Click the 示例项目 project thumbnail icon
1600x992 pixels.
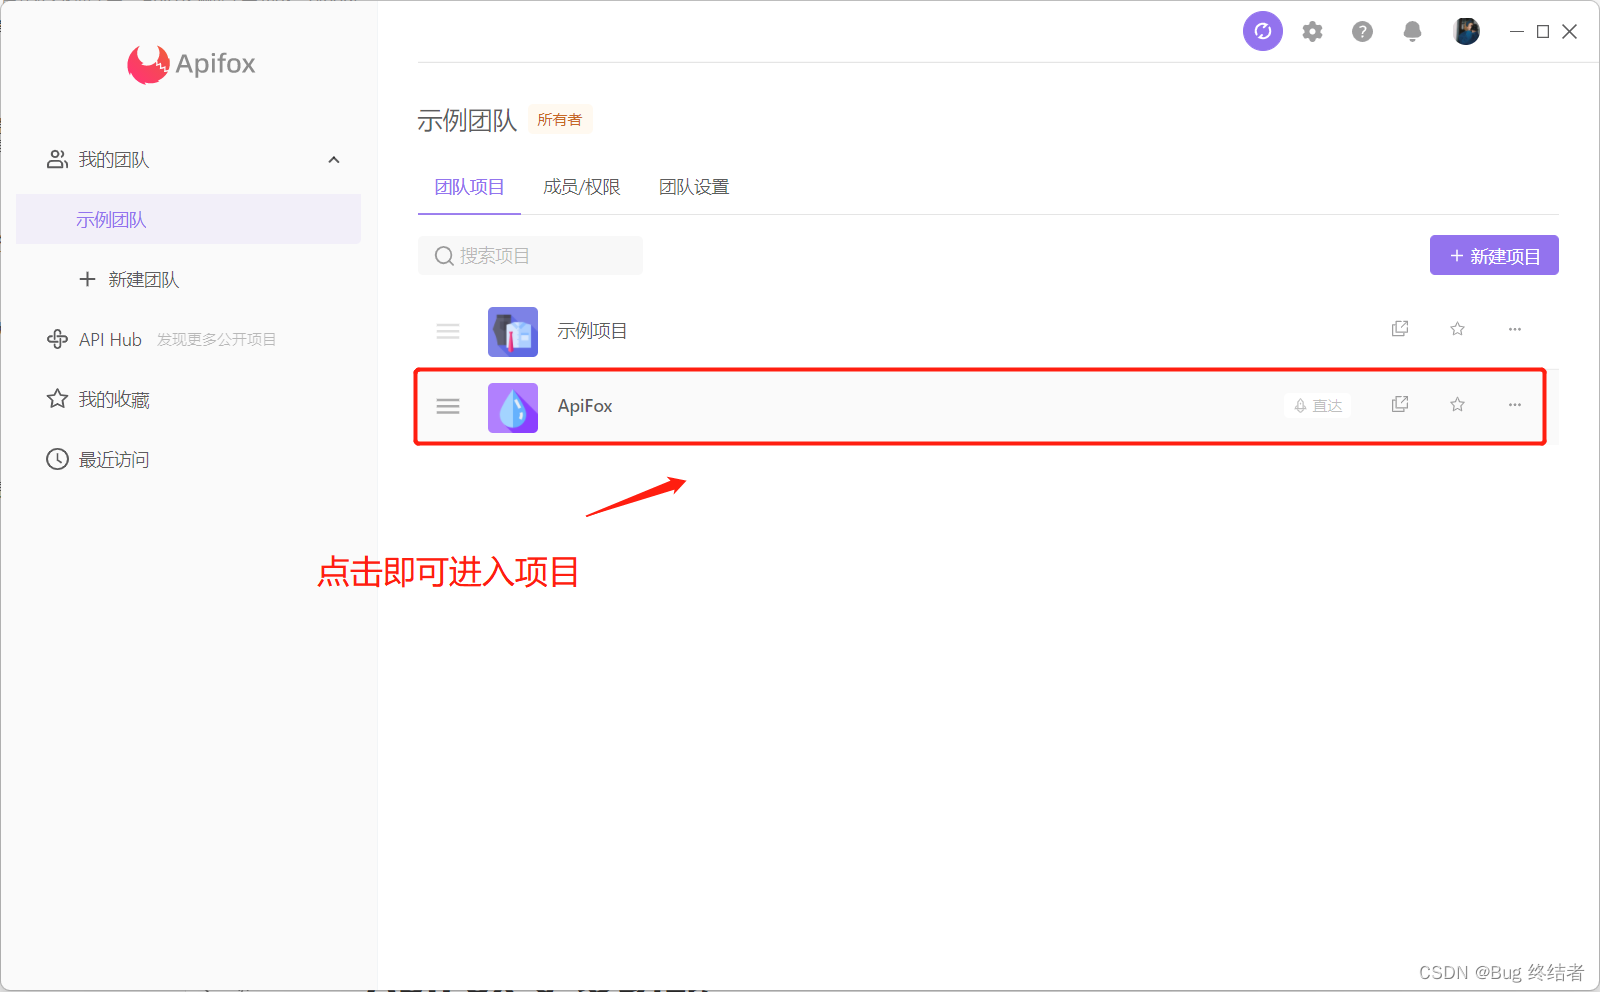pyautogui.click(x=513, y=332)
